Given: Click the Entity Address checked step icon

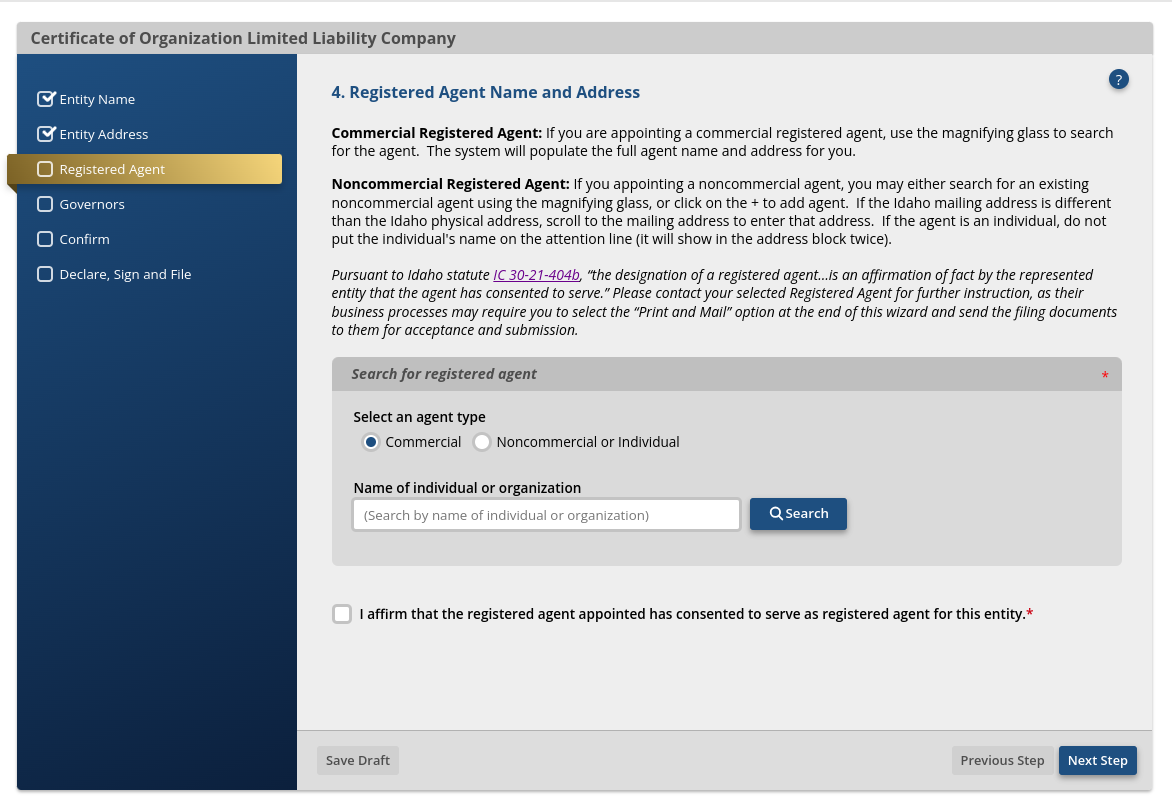Looking at the screenshot, I should pos(45,134).
